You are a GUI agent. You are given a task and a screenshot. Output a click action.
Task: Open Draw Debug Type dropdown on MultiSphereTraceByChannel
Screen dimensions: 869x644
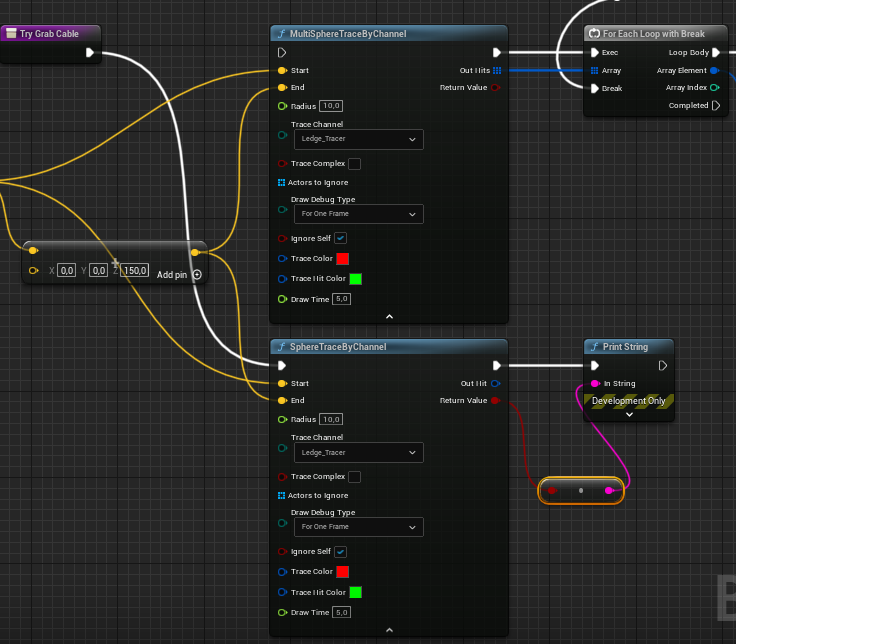359,214
